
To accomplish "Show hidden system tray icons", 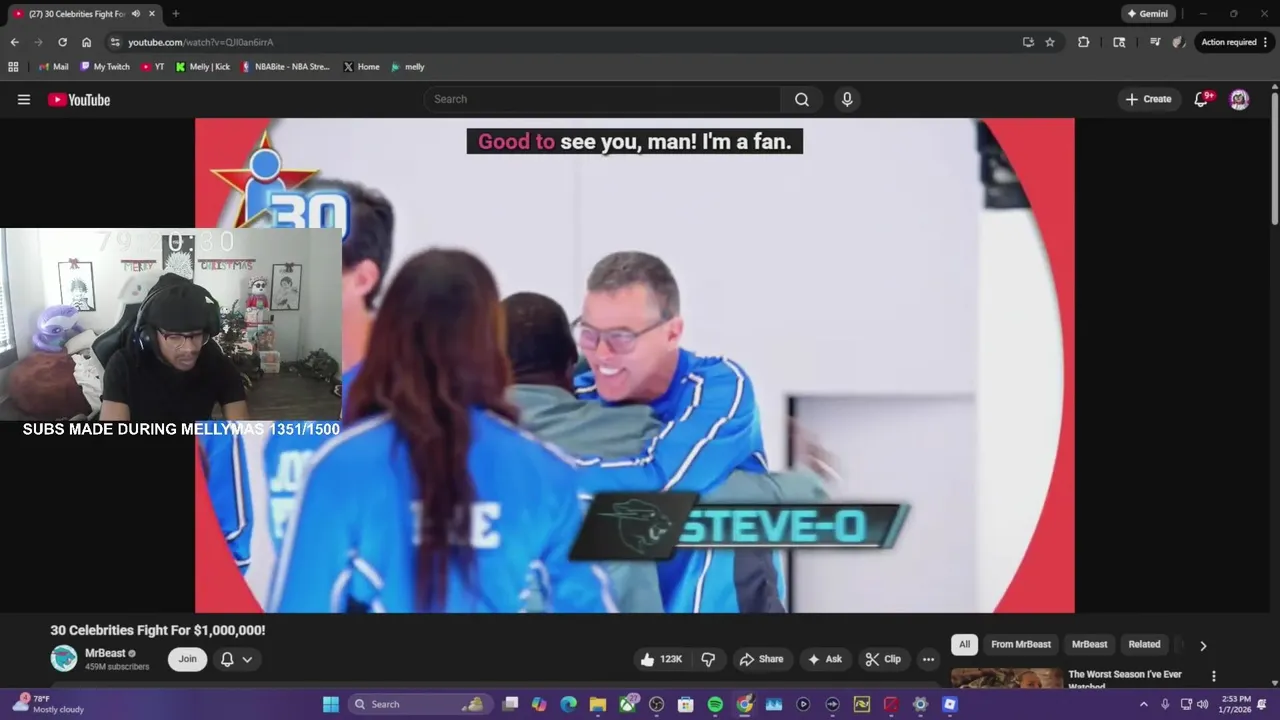I will click(x=1144, y=704).
